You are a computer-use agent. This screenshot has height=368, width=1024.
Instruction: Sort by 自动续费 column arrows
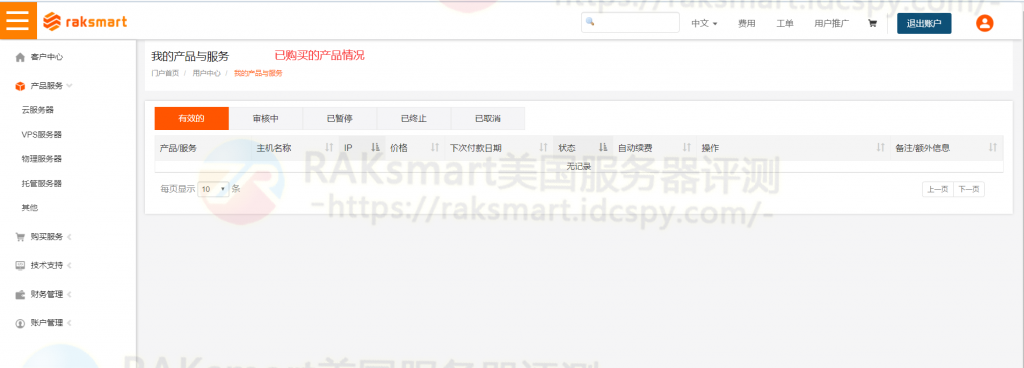[687, 148]
